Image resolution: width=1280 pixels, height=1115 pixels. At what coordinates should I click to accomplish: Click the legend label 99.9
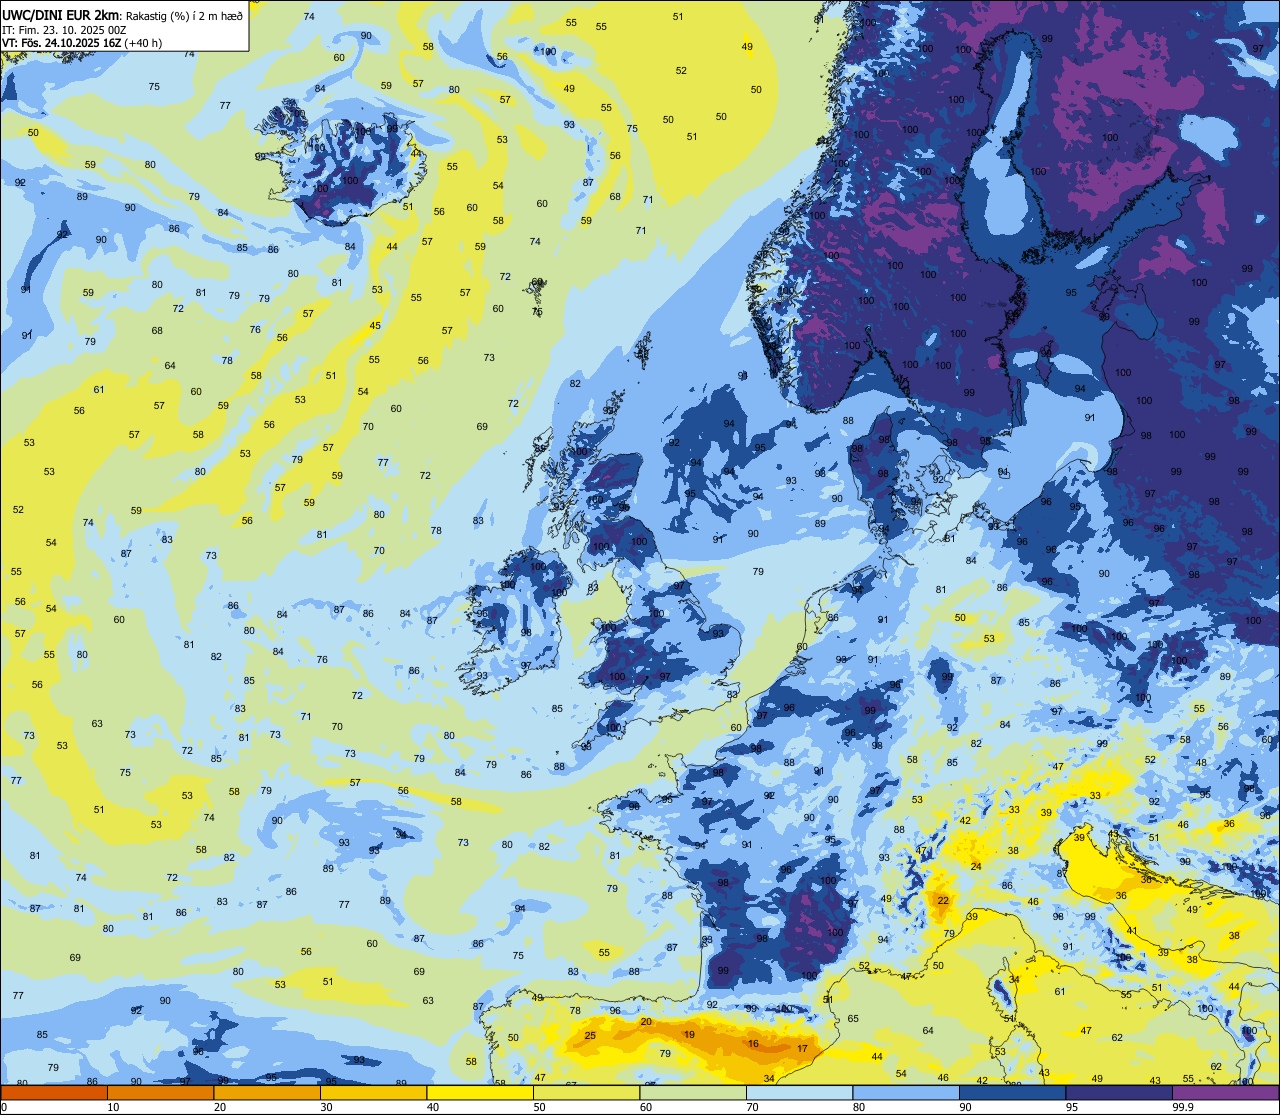(1183, 1107)
